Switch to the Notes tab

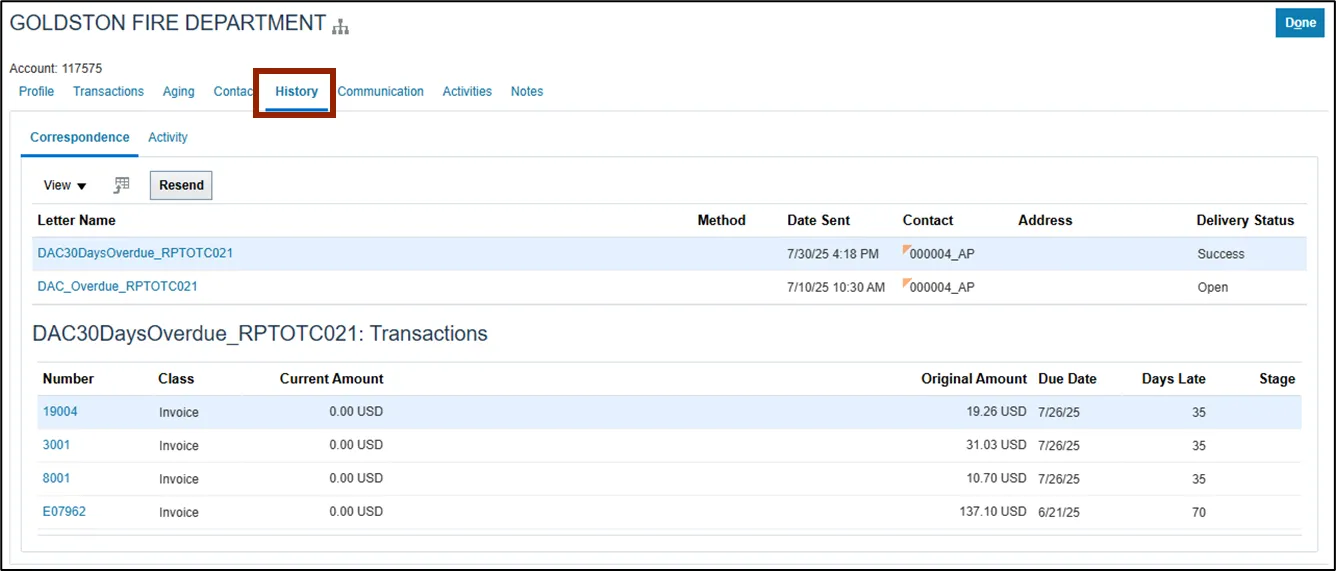click(x=527, y=91)
